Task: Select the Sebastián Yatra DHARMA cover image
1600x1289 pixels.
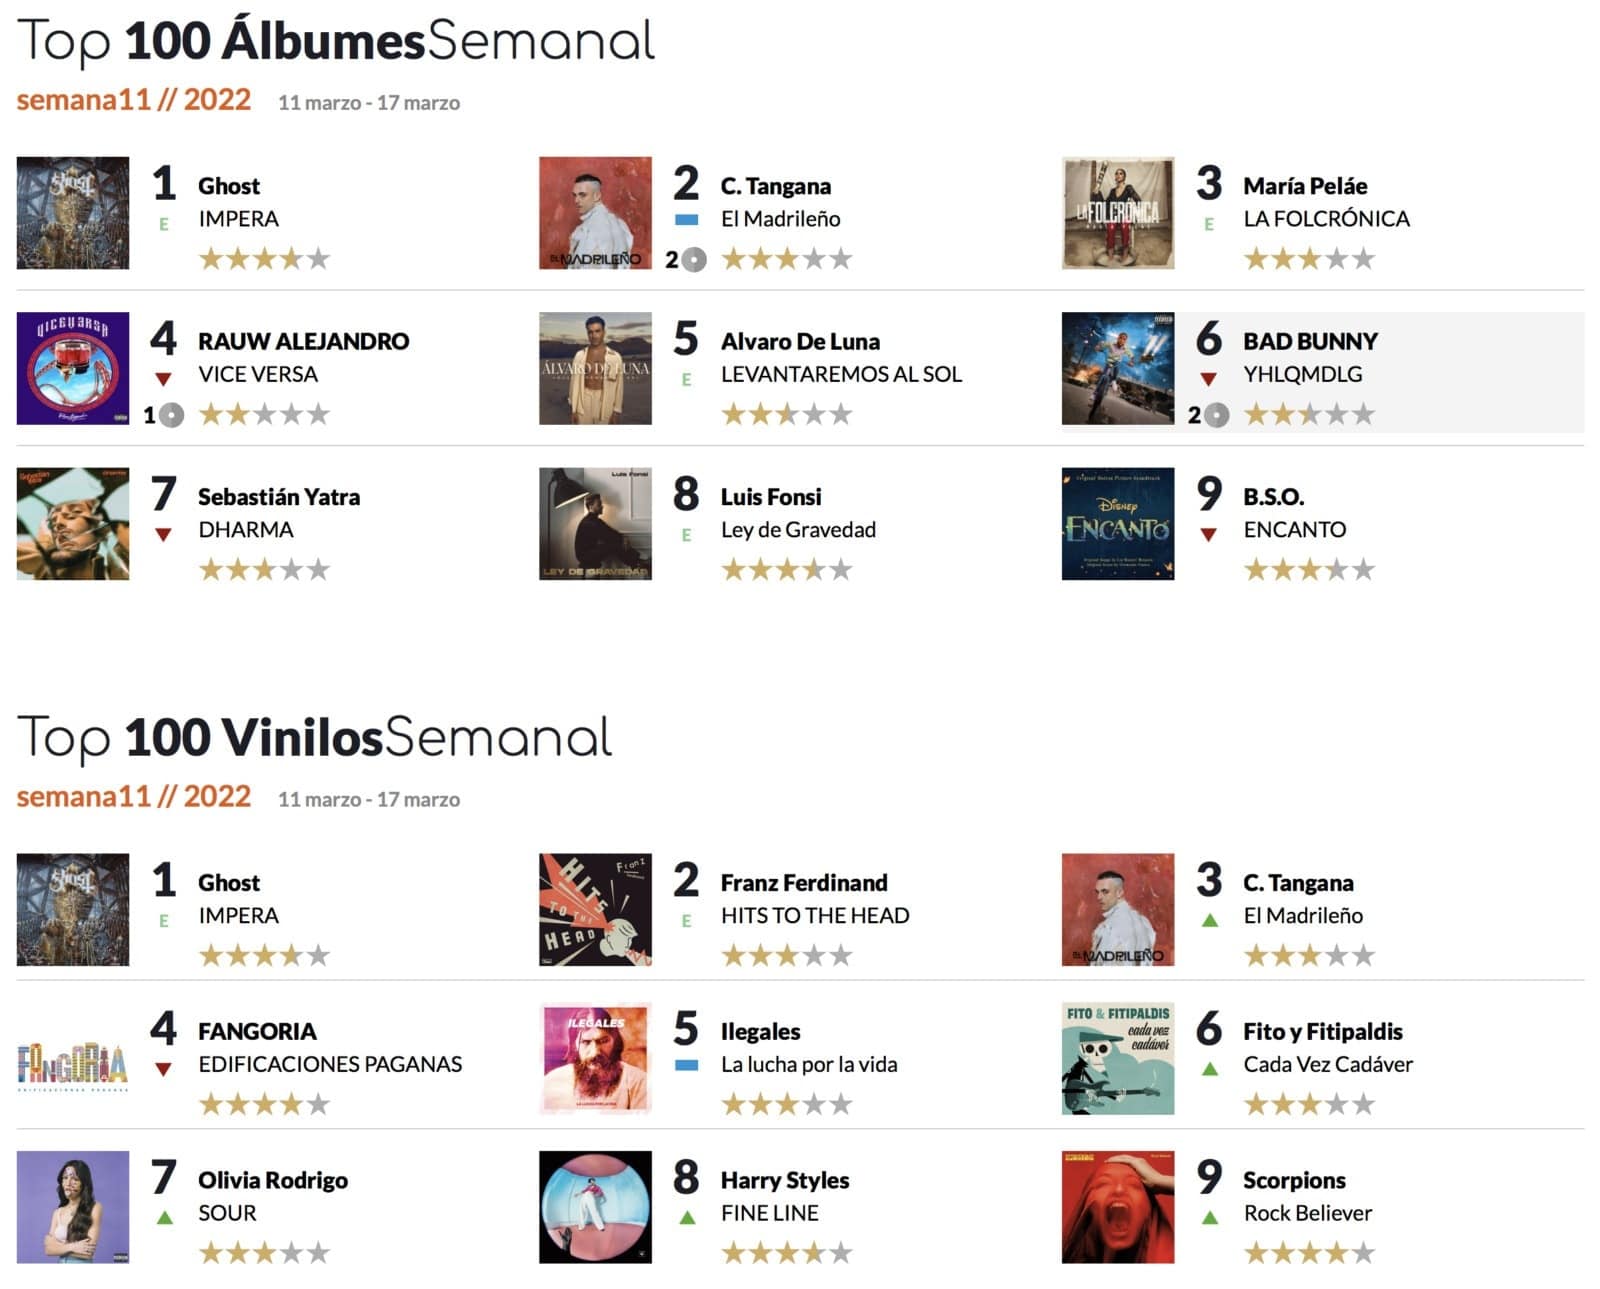Action: (73, 524)
